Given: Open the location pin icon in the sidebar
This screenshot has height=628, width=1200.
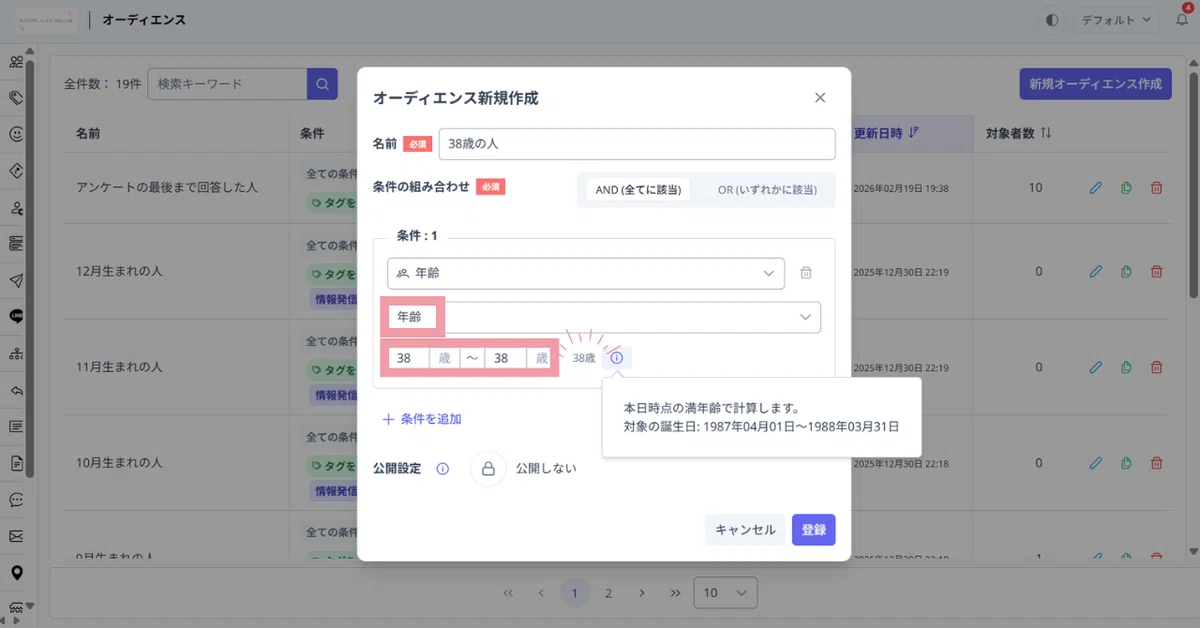Looking at the screenshot, I should [16, 573].
